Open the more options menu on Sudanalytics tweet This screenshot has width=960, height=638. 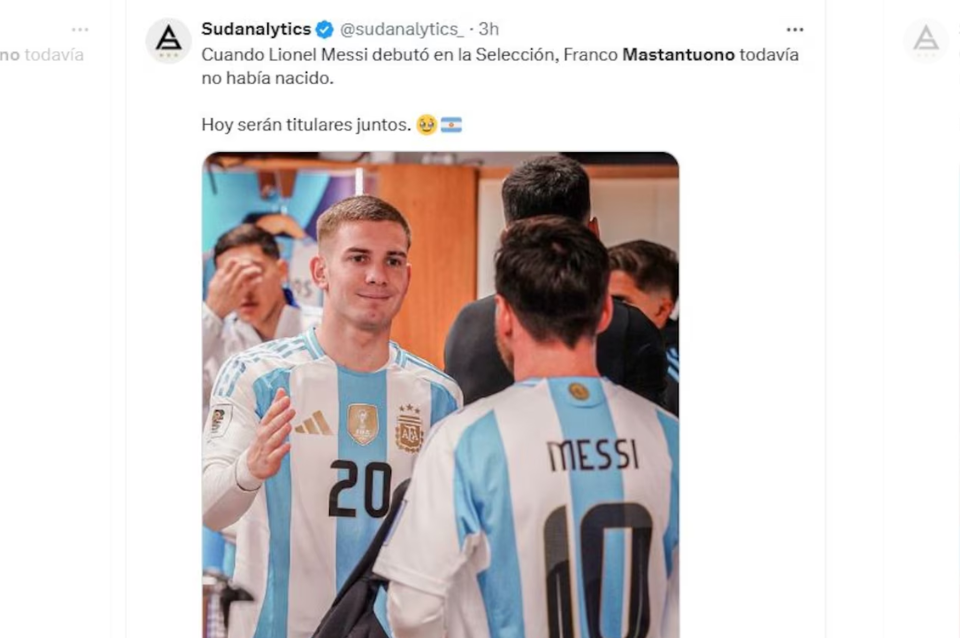pos(795,29)
